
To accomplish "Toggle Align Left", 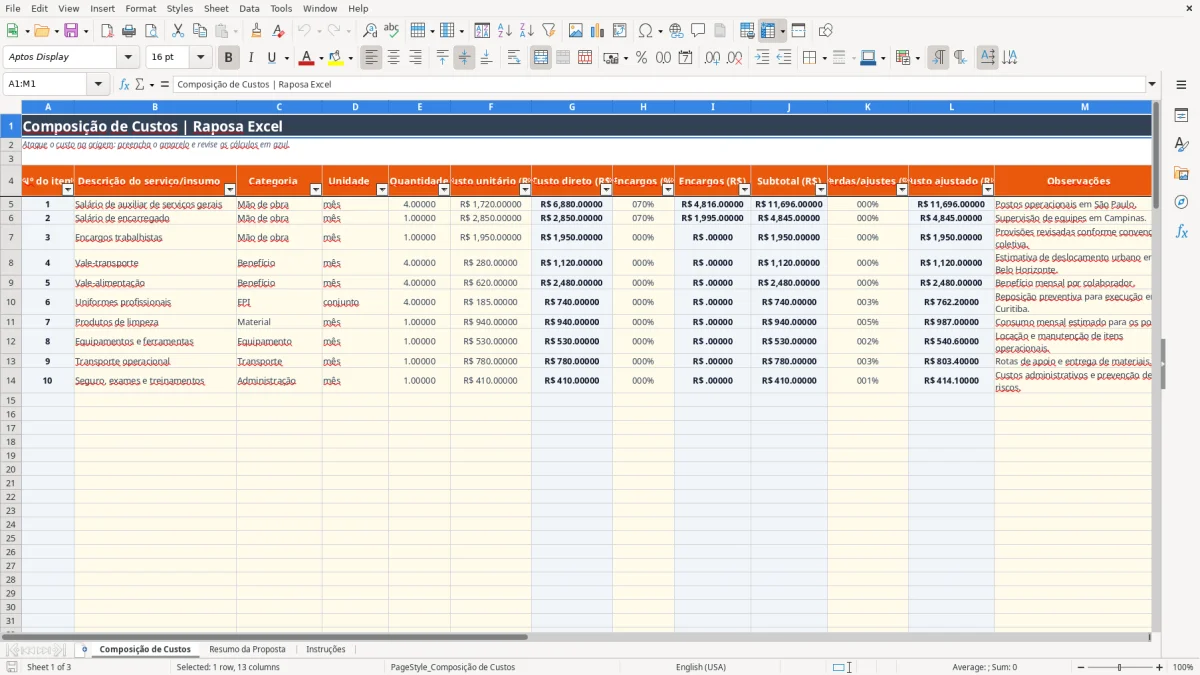I will click(372, 58).
